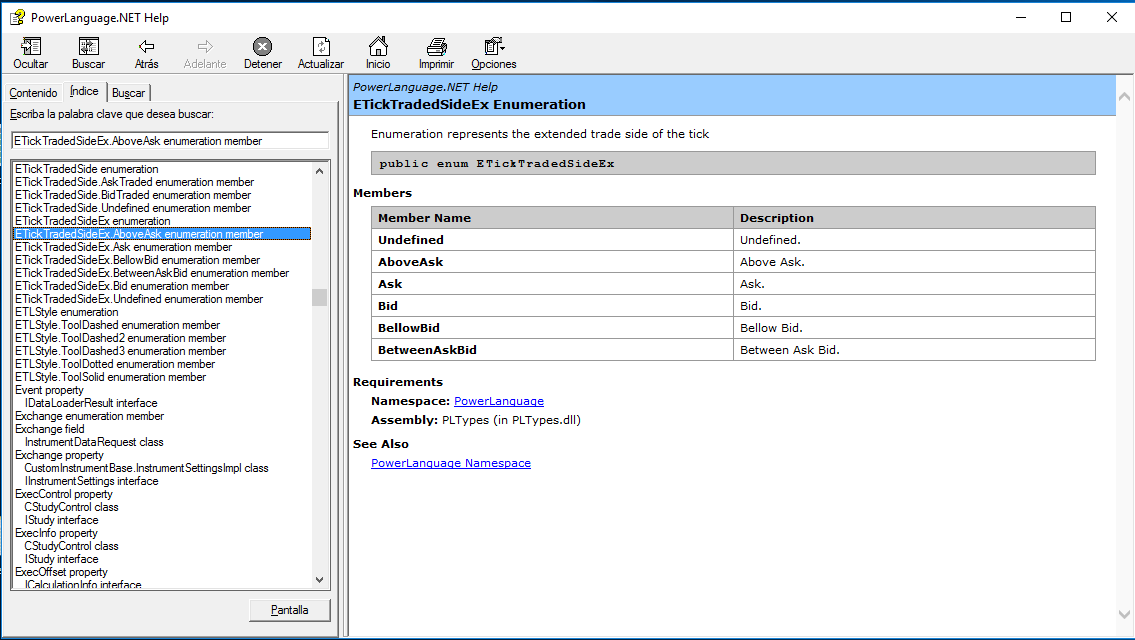Select ETLStyle.ToolSolid enumeration member
1135x640 pixels.
[x=111, y=377]
